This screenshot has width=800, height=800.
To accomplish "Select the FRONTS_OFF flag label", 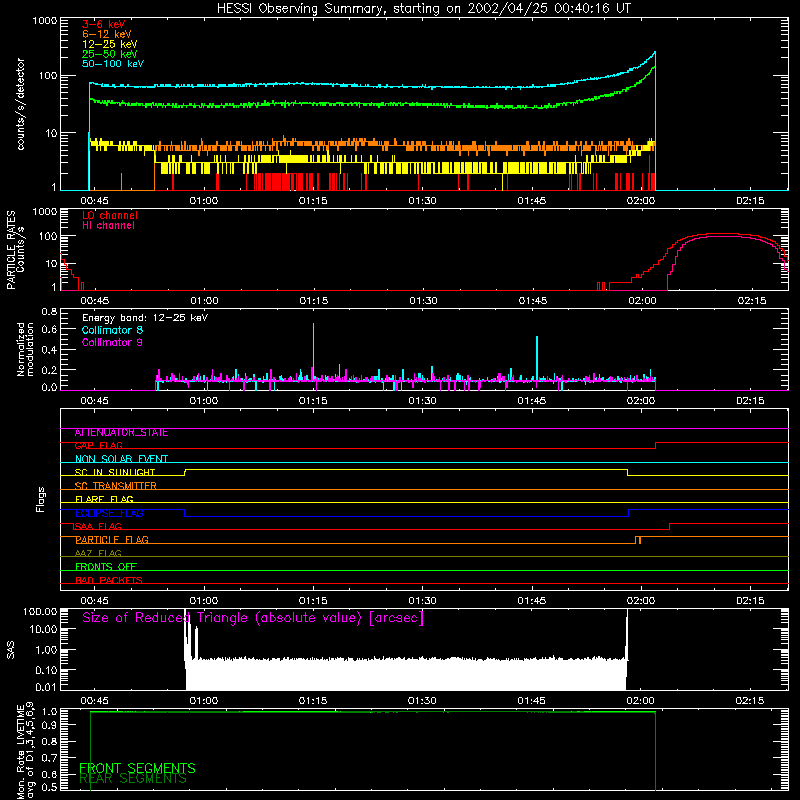I will pyautogui.click(x=106, y=567).
